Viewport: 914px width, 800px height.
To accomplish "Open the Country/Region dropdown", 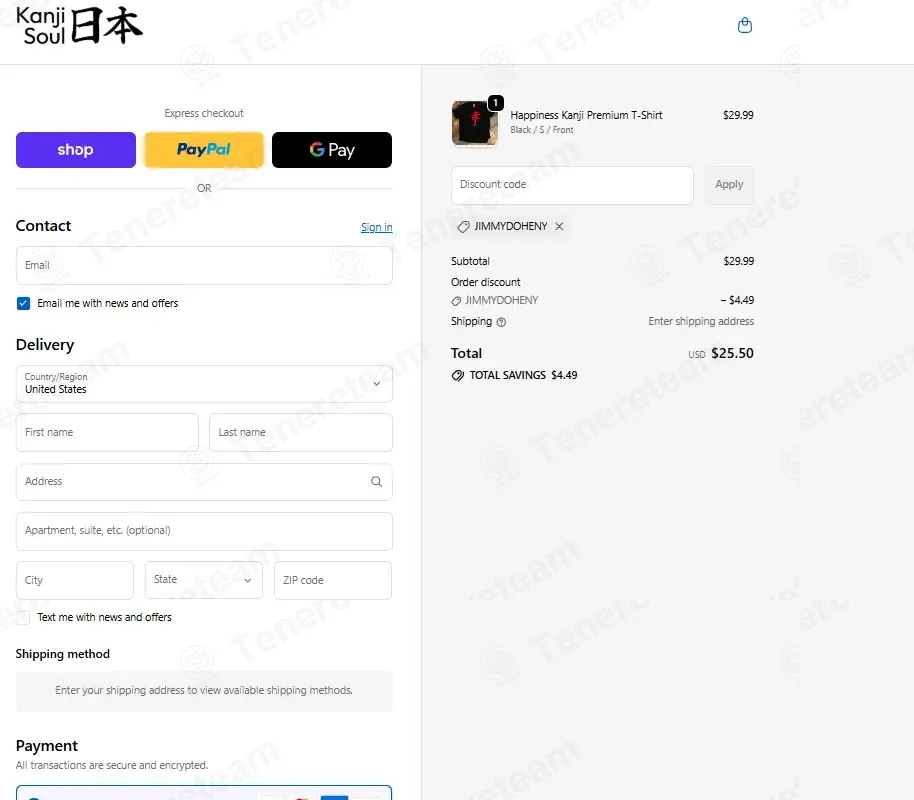I will tap(204, 384).
